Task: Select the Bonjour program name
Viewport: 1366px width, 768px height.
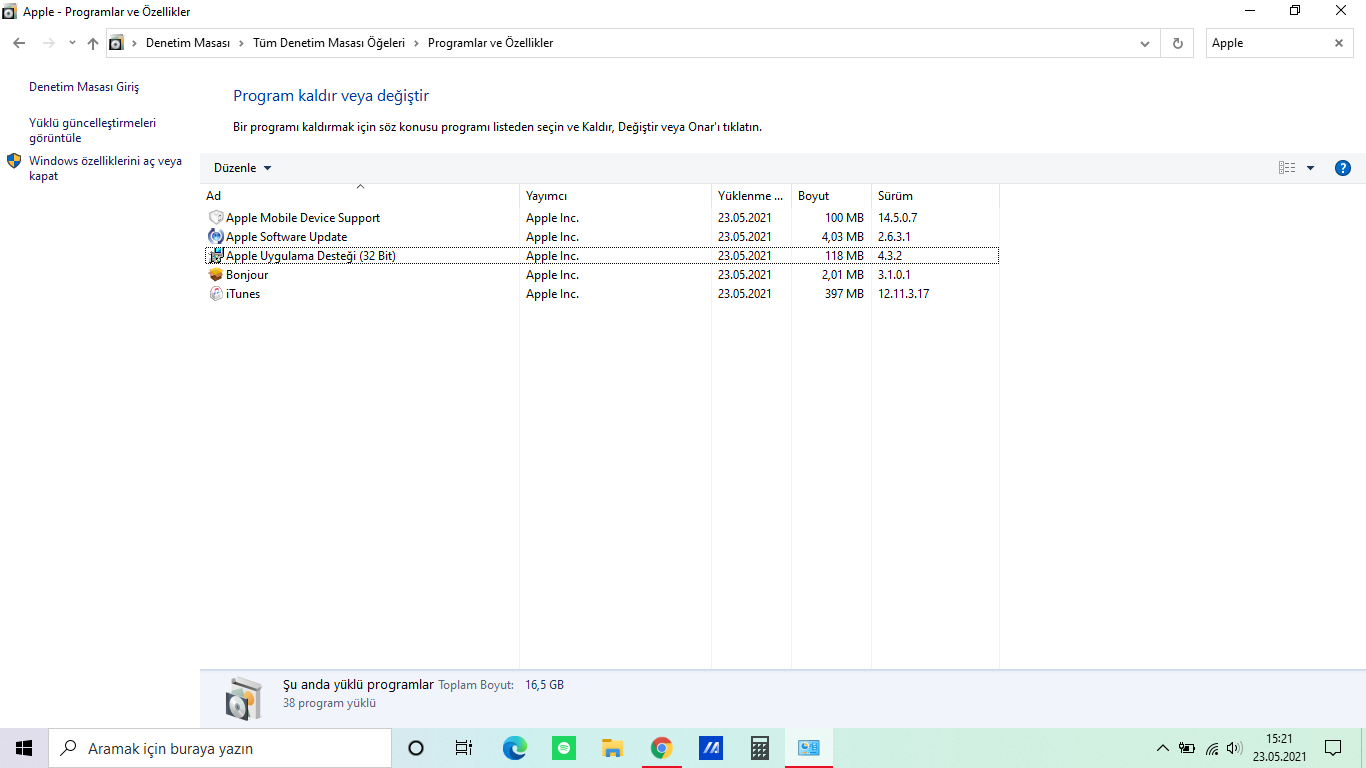Action: coord(247,275)
